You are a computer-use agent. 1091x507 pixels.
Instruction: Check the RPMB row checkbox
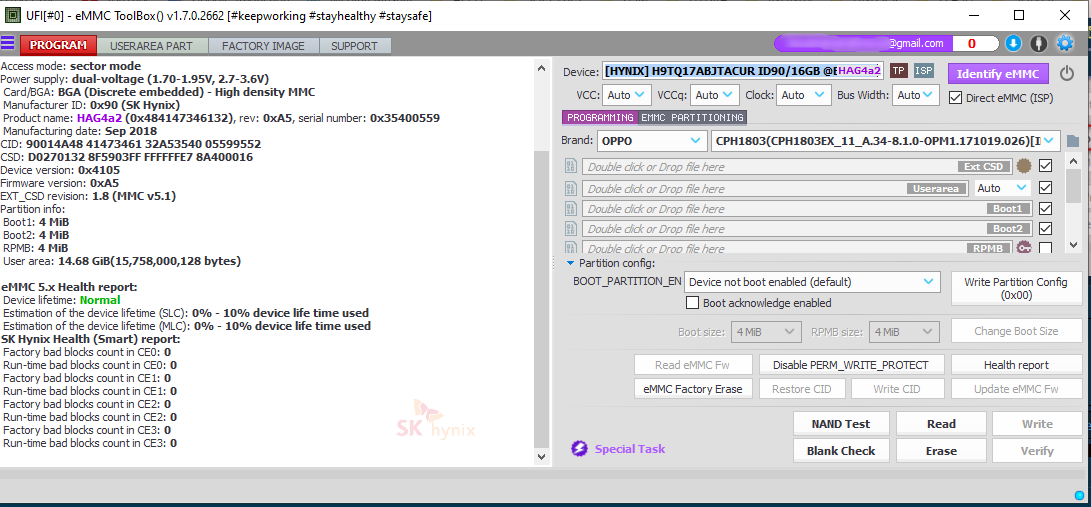pyautogui.click(x=1044, y=248)
